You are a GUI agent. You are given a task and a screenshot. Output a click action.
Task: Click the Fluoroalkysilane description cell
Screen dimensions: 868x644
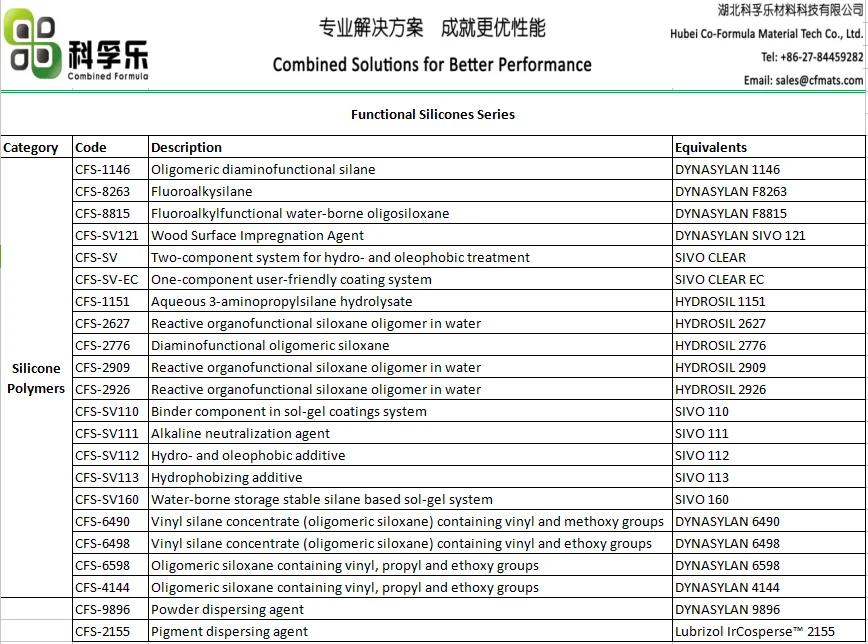pyautogui.click(x=202, y=192)
